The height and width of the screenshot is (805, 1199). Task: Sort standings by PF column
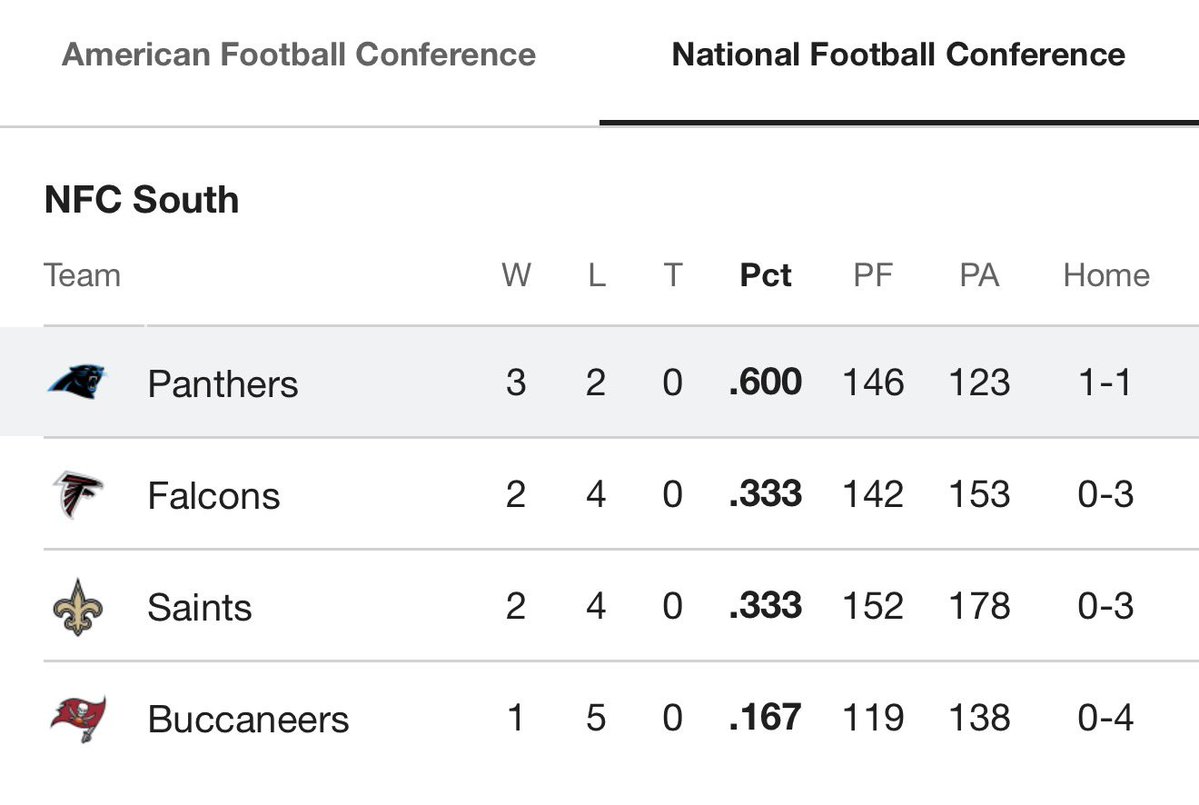872,275
